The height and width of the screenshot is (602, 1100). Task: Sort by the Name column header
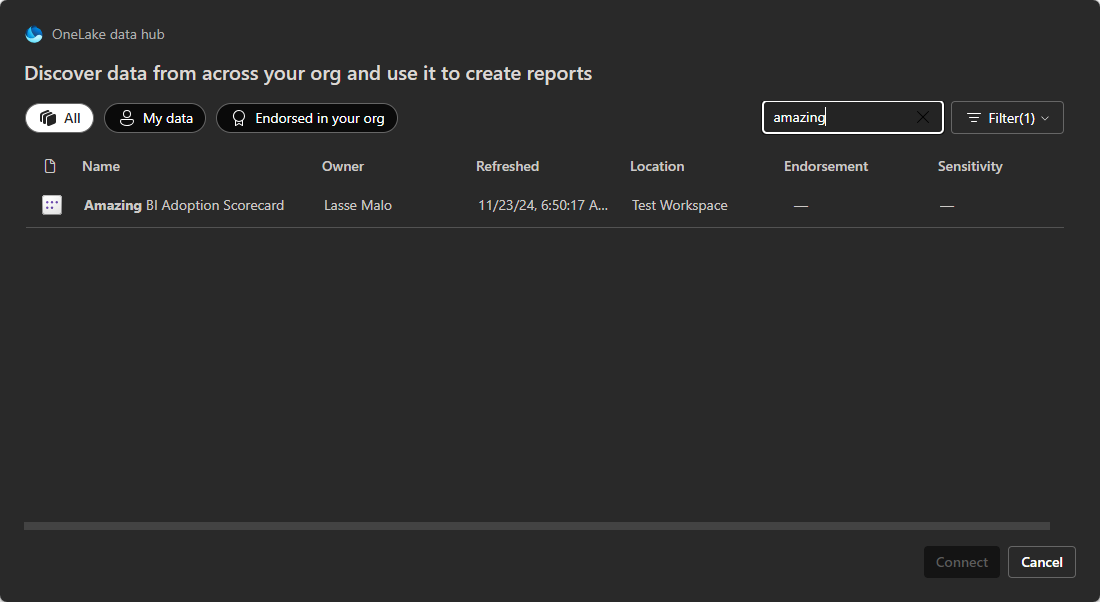pos(101,166)
